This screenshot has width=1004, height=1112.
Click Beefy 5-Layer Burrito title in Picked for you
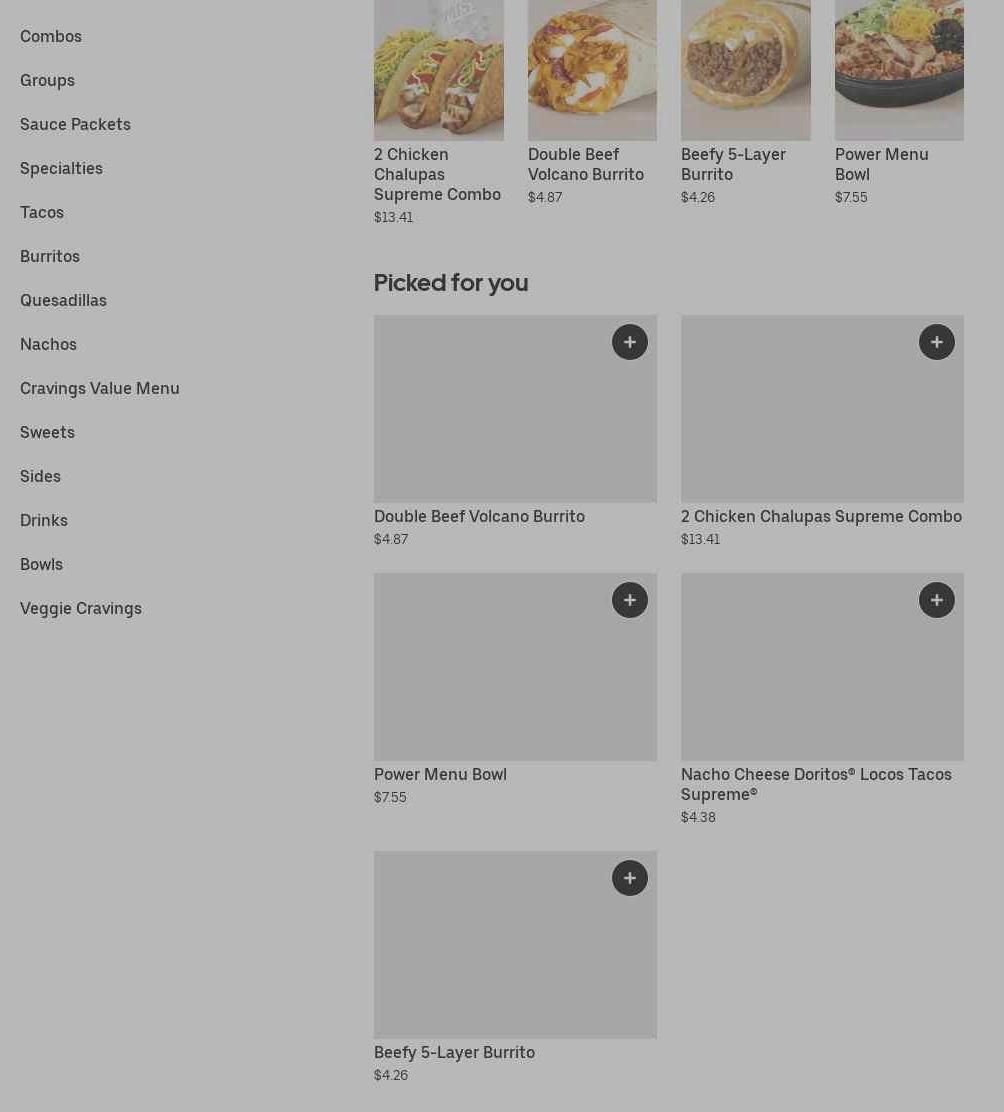(454, 1052)
